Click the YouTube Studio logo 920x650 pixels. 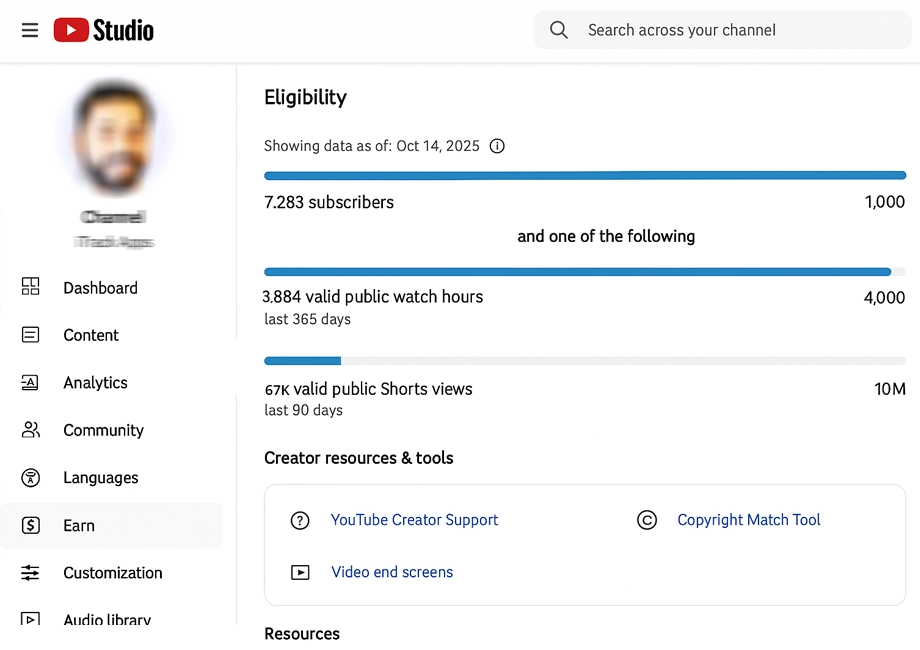(x=104, y=30)
